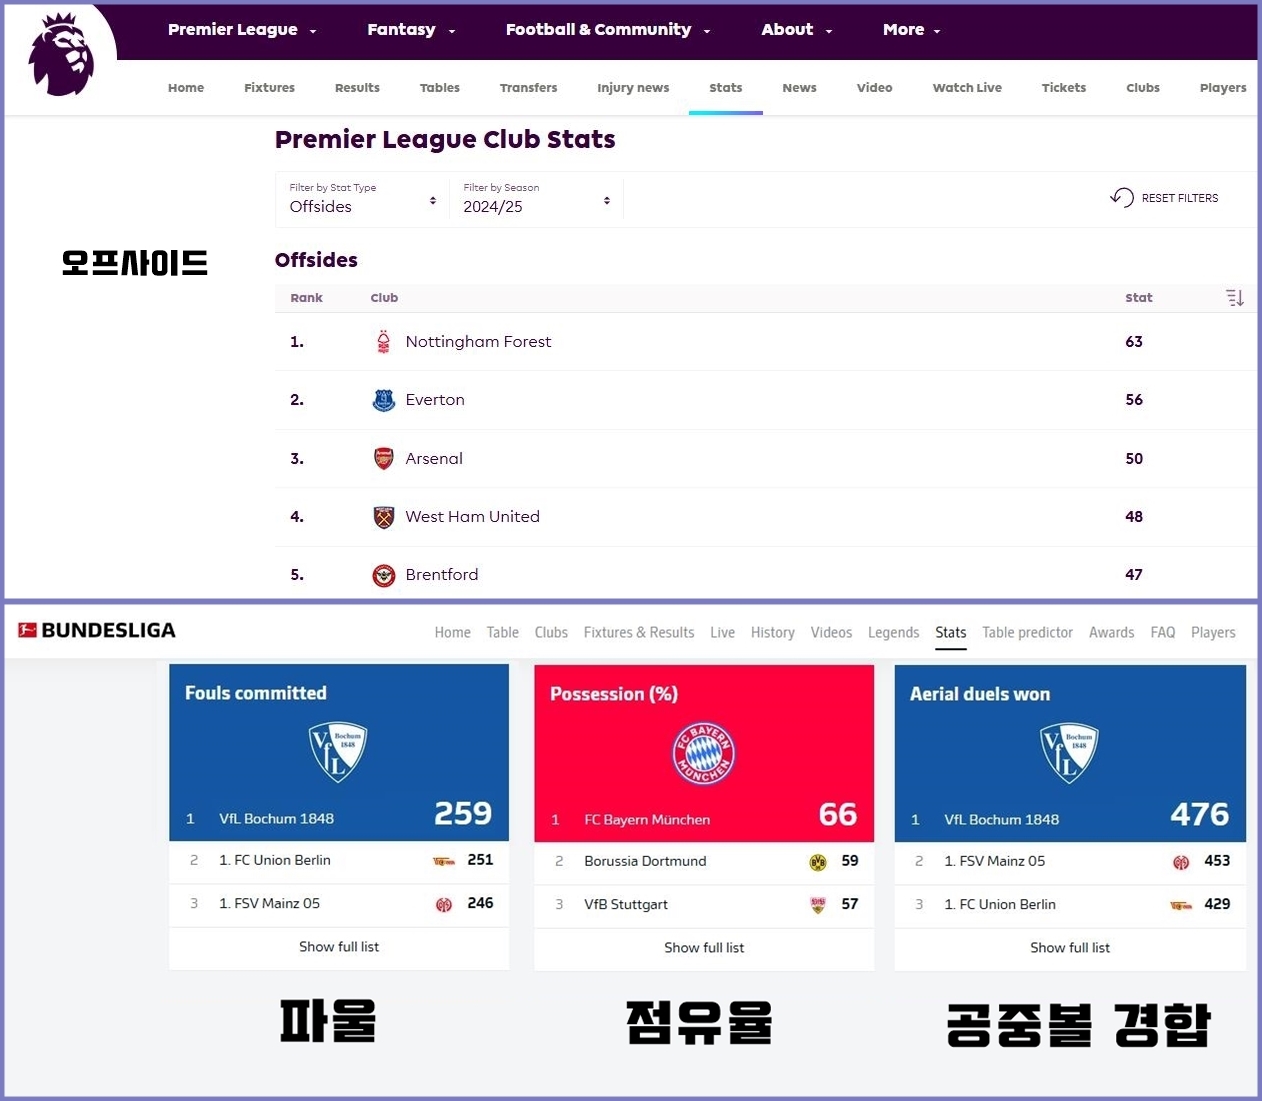
Task: Select Bundesliga Stats link
Action: click(x=951, y=633)
